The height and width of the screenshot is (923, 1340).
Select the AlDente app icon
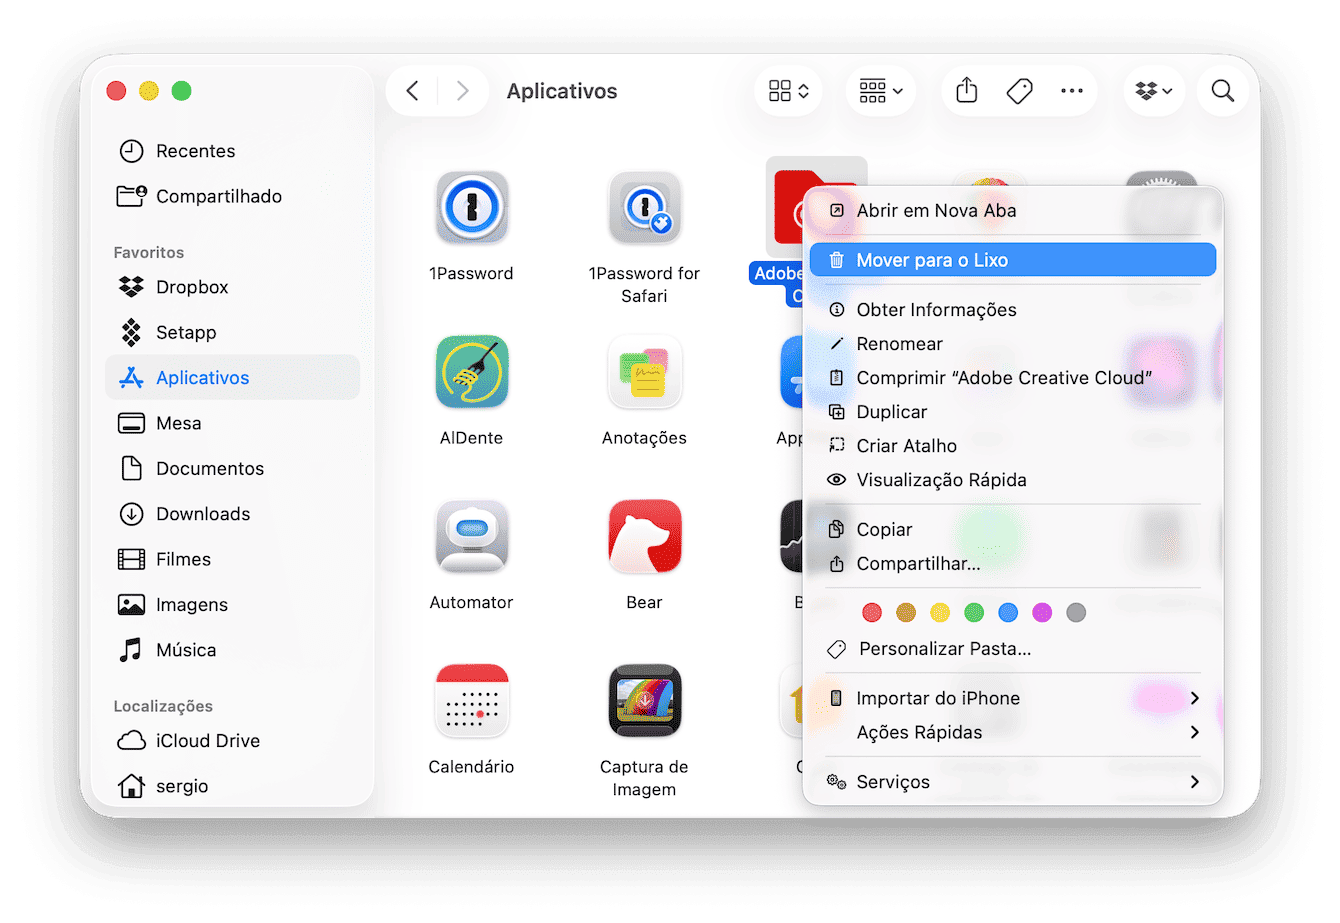pos(472,372)
